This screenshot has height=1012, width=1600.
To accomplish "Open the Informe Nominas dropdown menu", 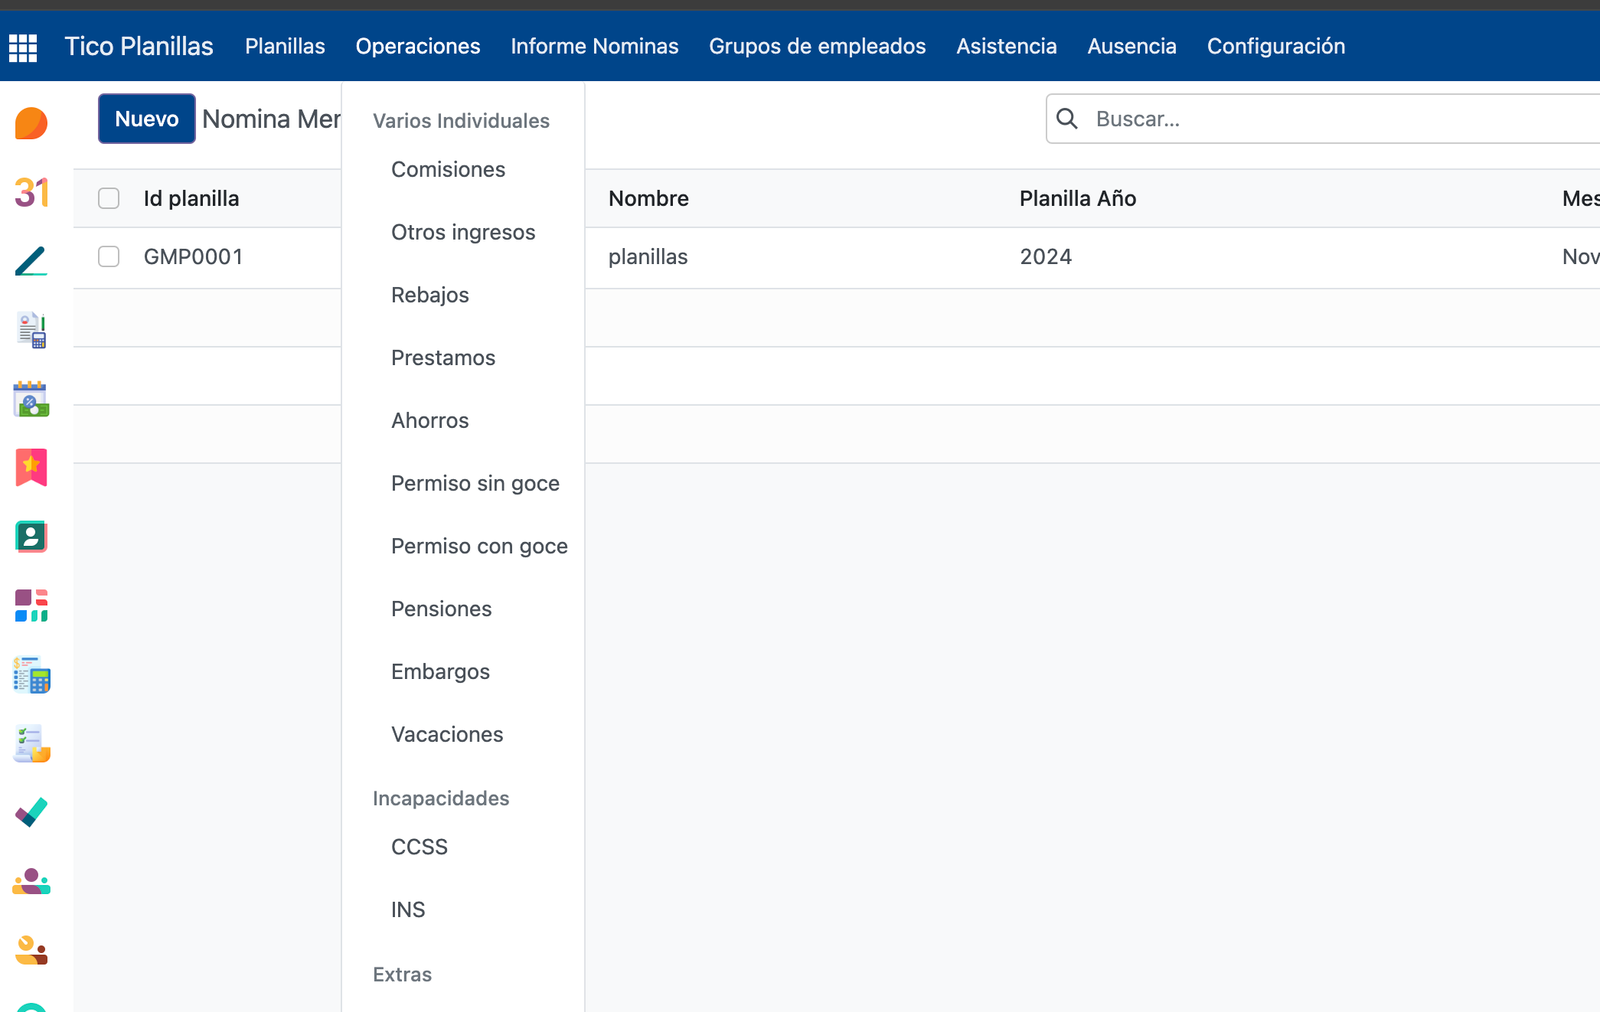I will tap(594, 47).
